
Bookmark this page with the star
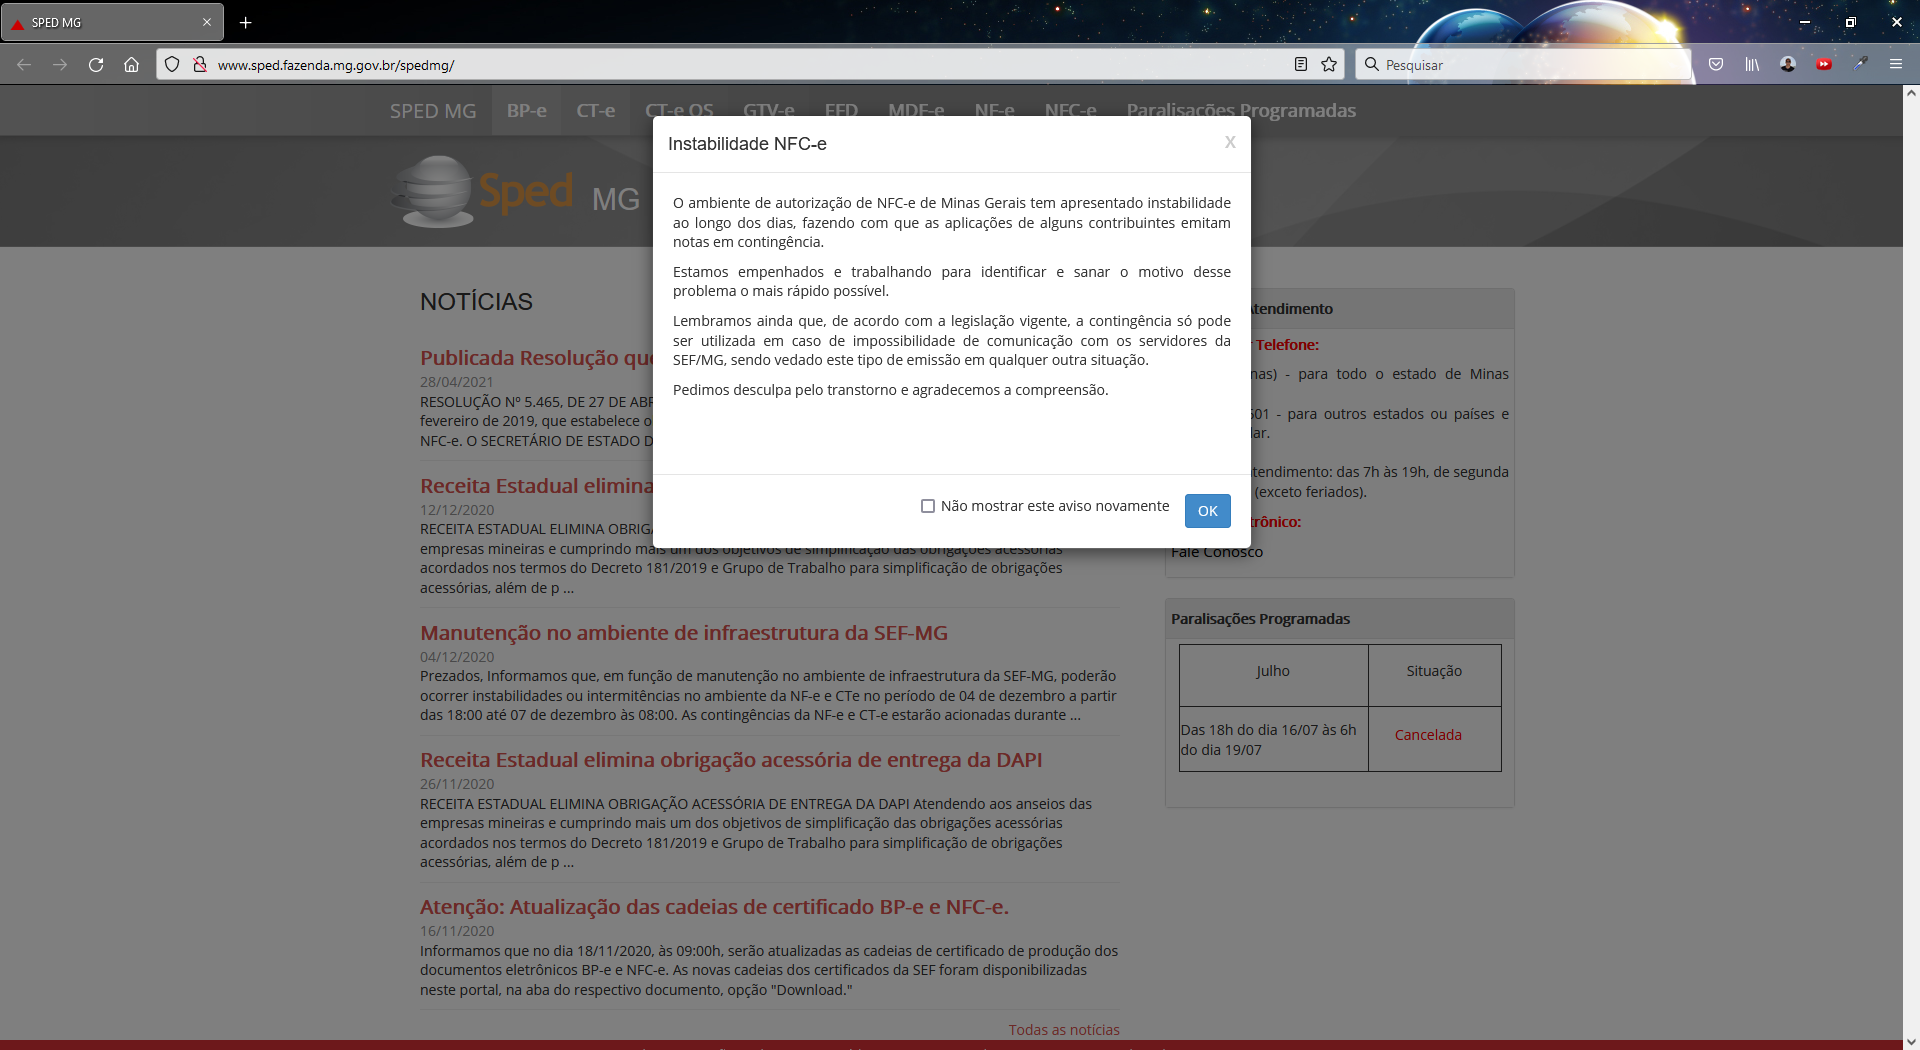(x=1329, y=65)
